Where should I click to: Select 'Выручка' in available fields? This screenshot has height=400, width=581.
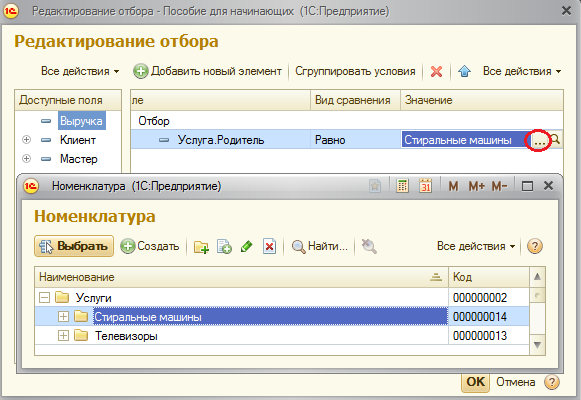(x=82, y=121)
